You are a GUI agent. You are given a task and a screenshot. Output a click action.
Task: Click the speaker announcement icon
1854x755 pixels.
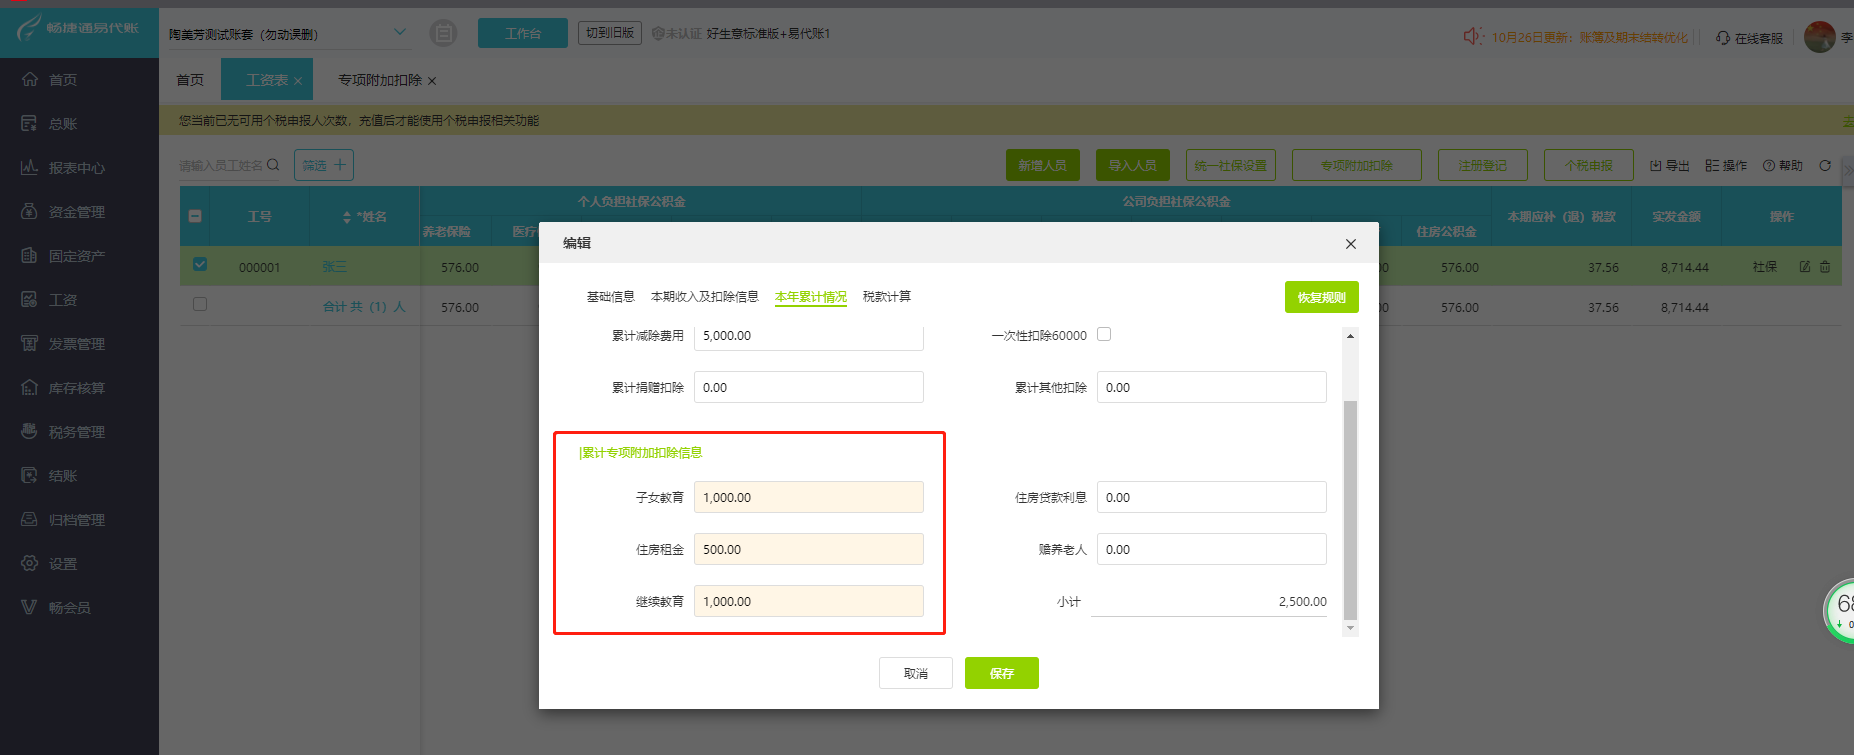click(x=1473, y=36)
